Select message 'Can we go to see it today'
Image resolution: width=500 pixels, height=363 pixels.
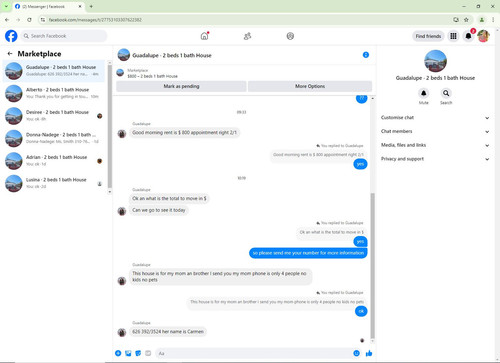[159, 210]
